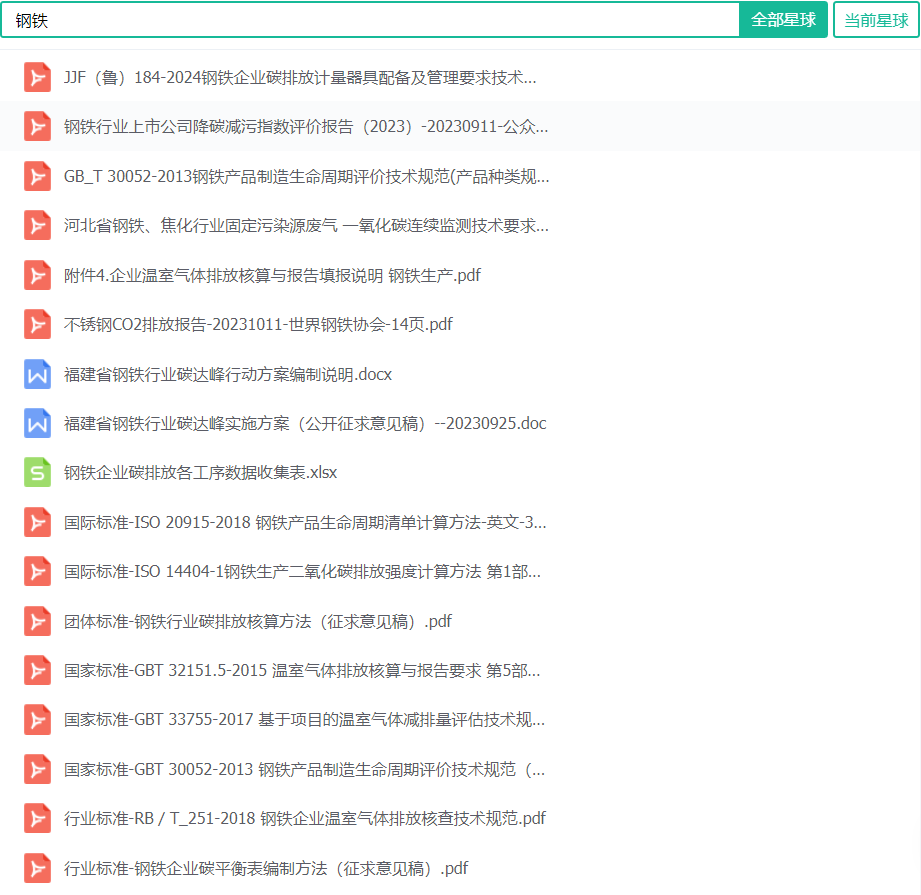Click PDF icon for 行业标准-RB / T_251-2018 file
This screenshot has height=895, width=921.
point(37,819)
